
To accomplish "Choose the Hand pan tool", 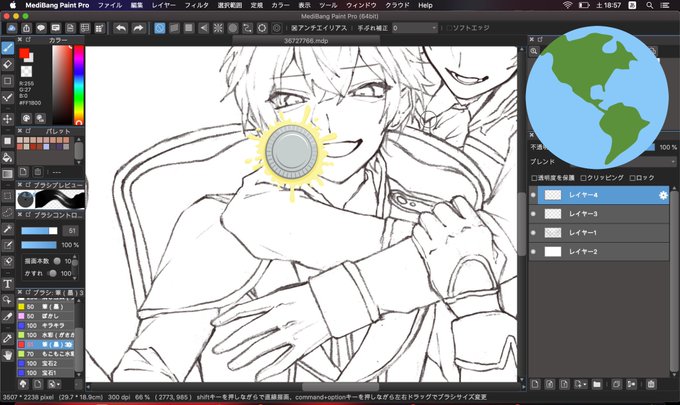I will click(x=7, y=356).
